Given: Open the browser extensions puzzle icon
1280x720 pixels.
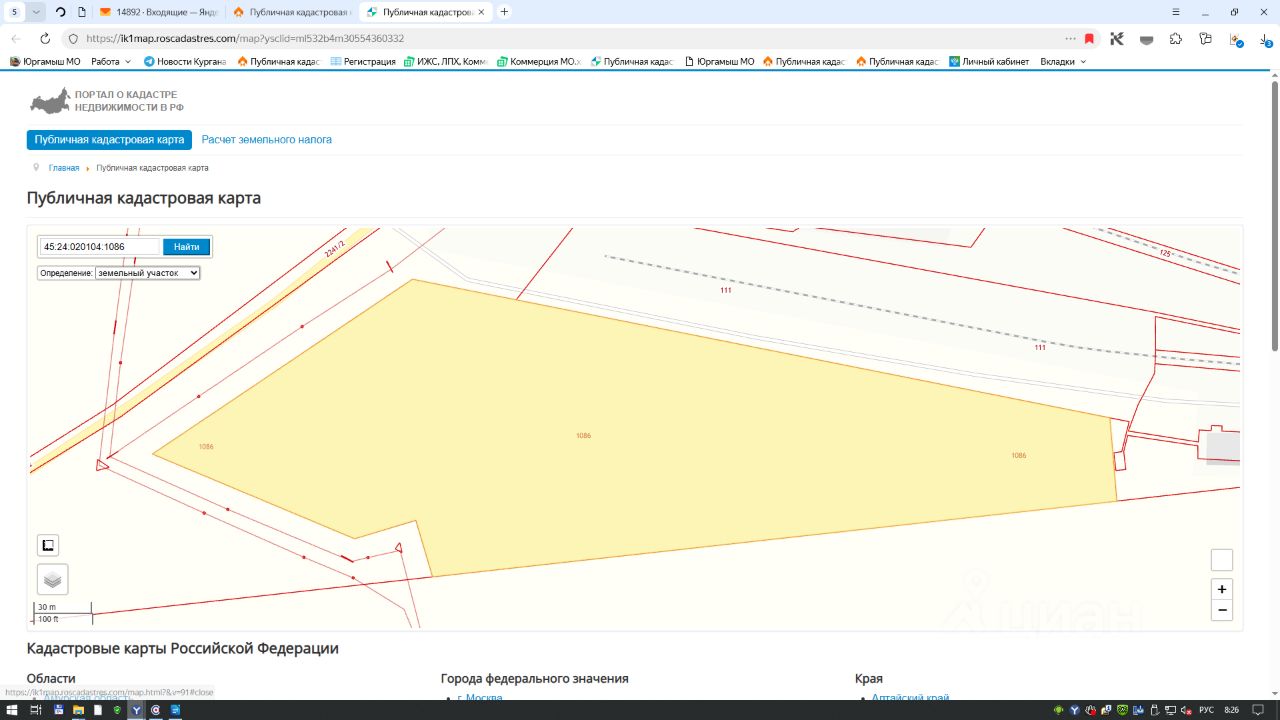Looking at the screenshot, I should coord(1176,38).
